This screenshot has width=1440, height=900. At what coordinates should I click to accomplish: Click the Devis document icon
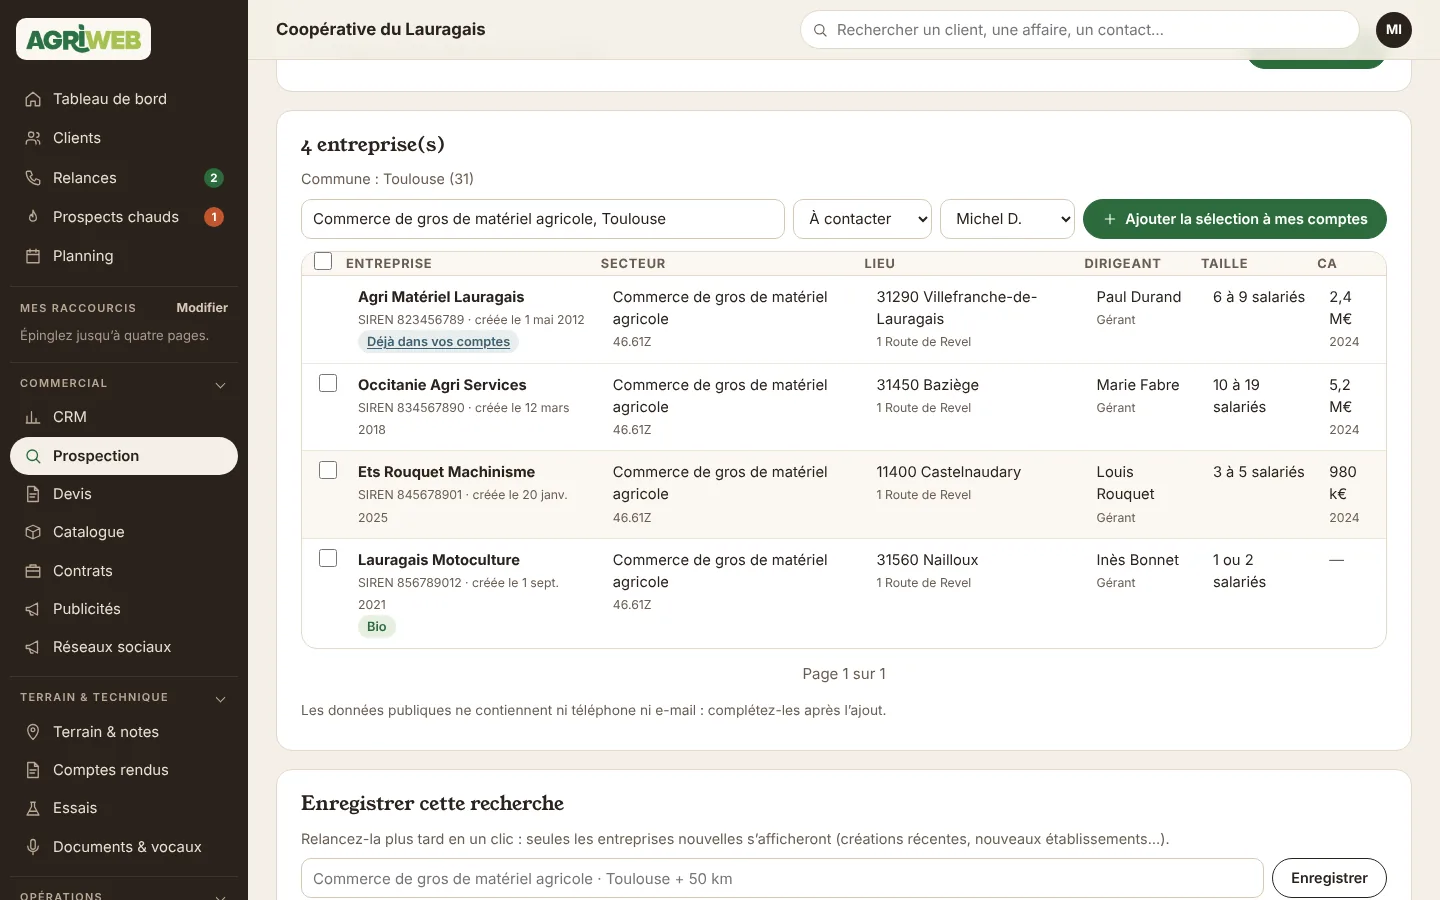tap(33, 494)
